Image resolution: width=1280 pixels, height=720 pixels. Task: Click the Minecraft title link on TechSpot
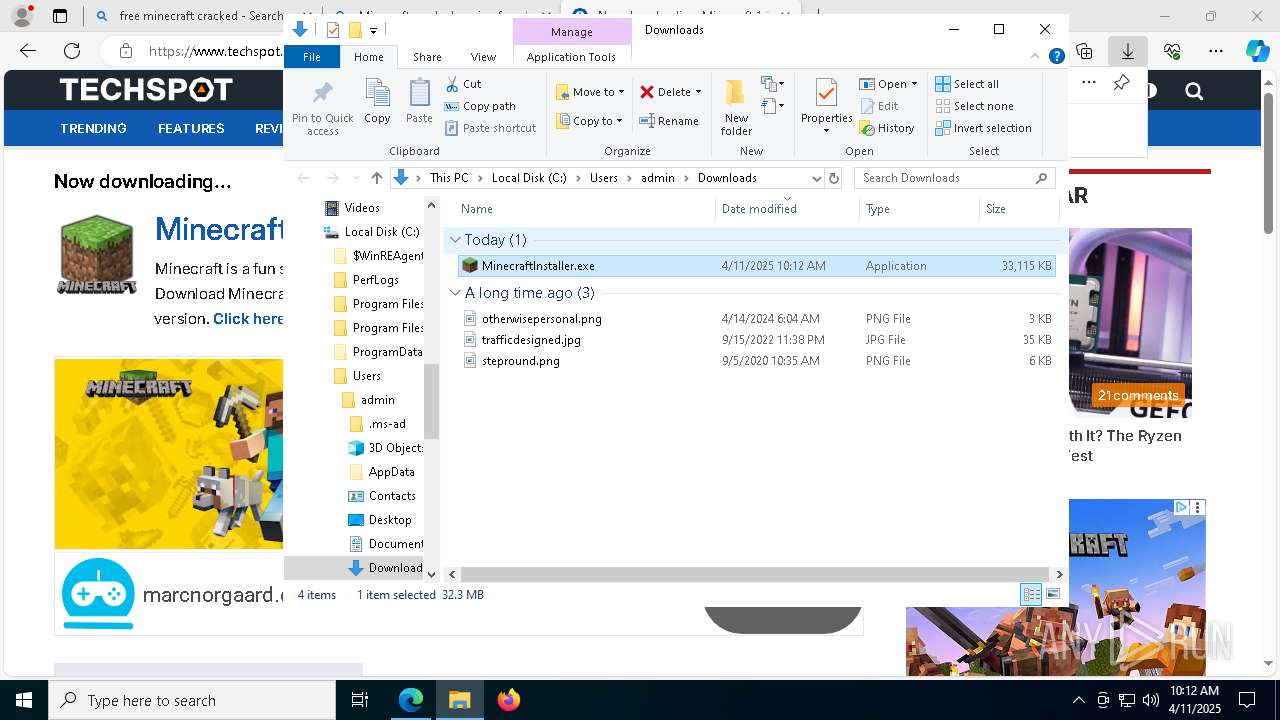pos(219,229)
